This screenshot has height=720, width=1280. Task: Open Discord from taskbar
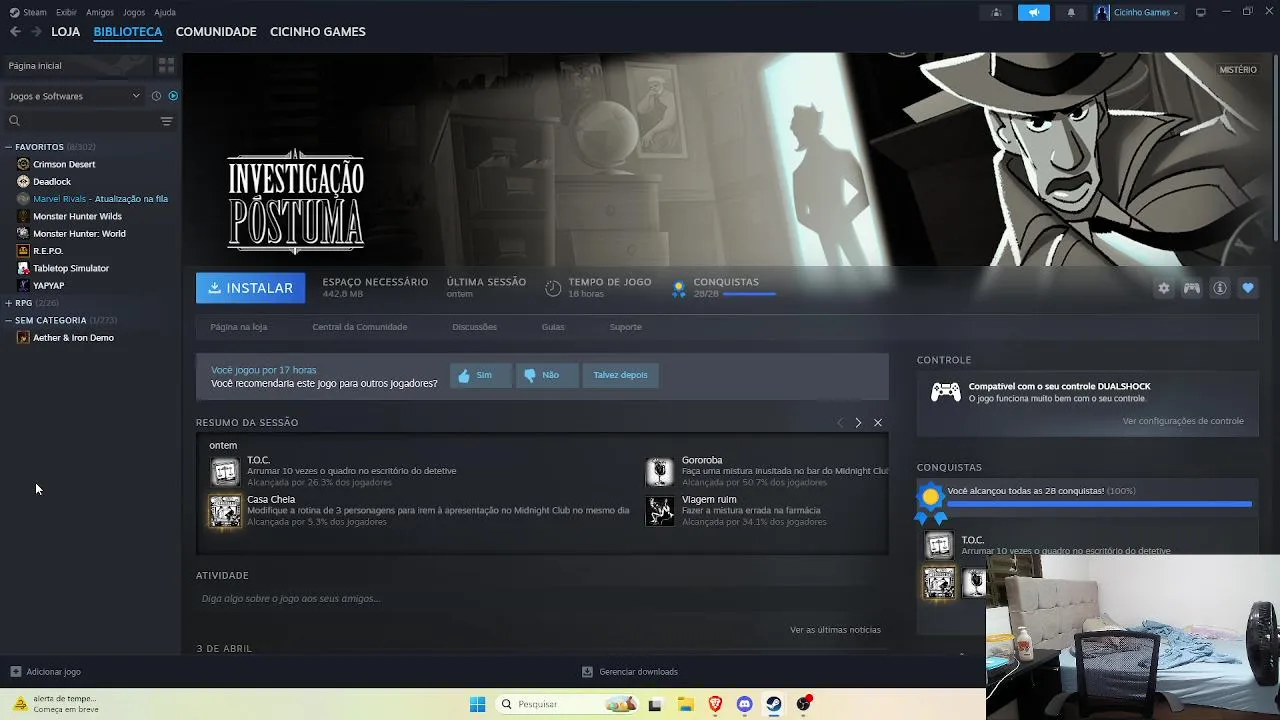click(x=744, y=704)
